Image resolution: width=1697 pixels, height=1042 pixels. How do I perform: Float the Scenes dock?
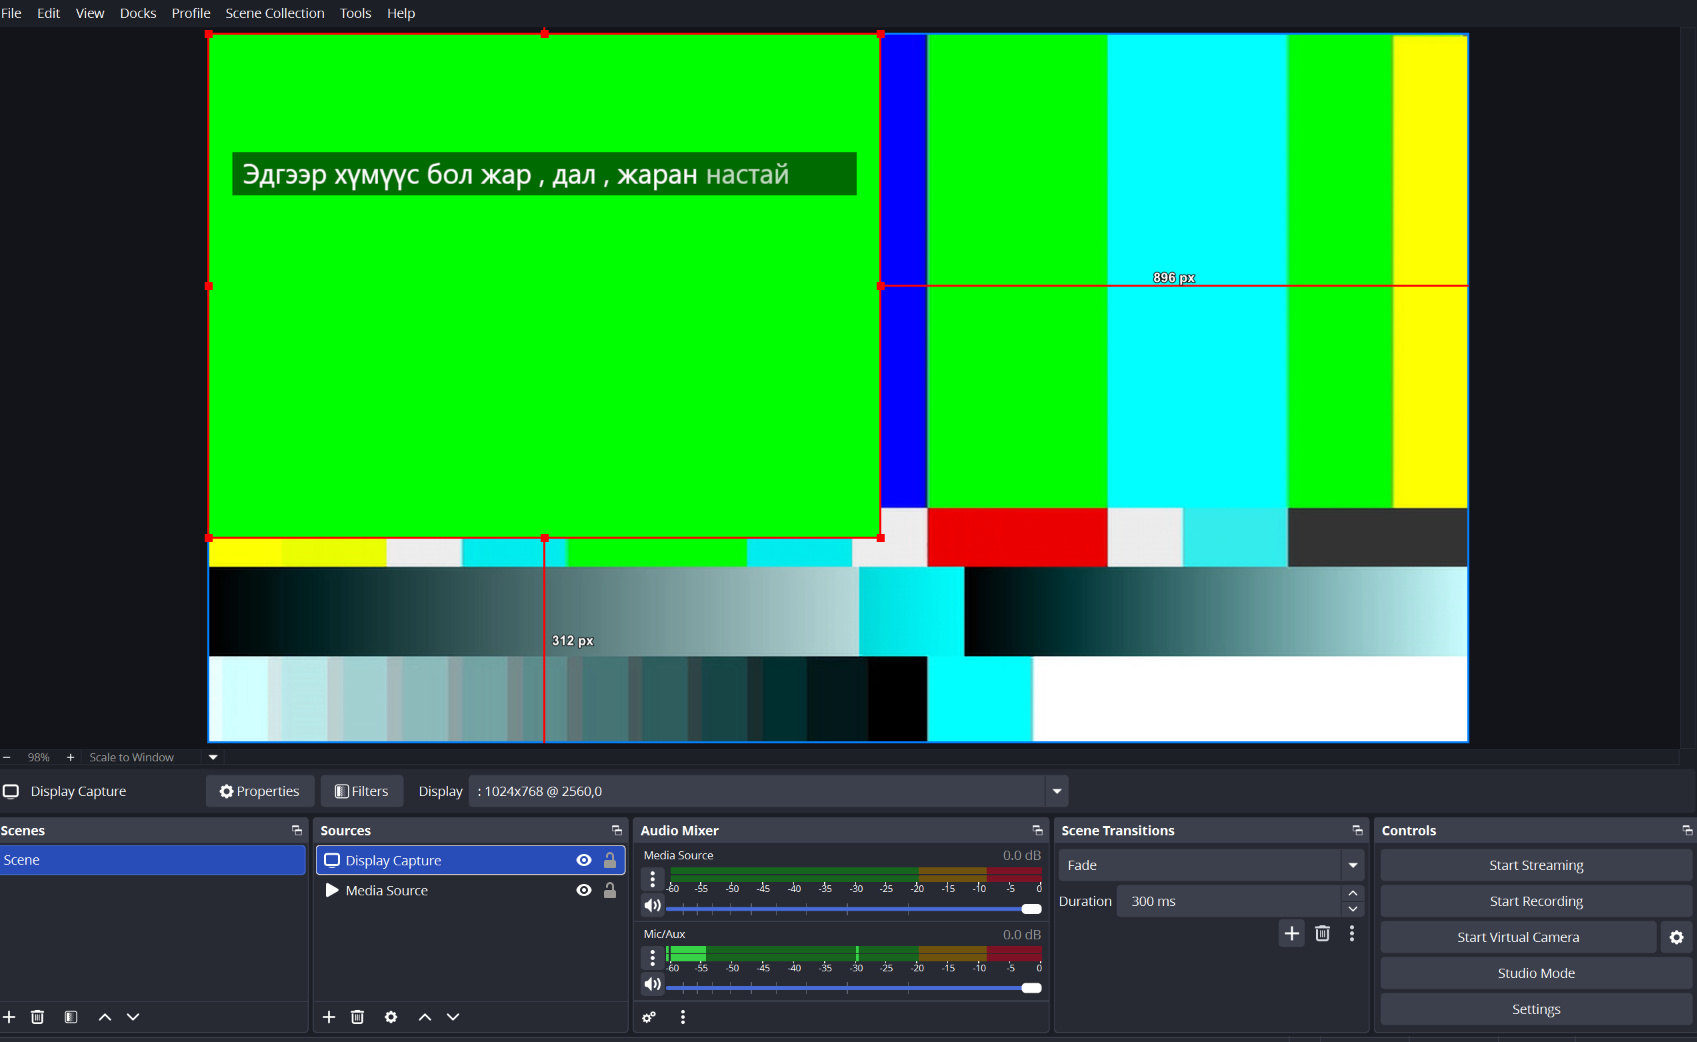coord(297,831)
